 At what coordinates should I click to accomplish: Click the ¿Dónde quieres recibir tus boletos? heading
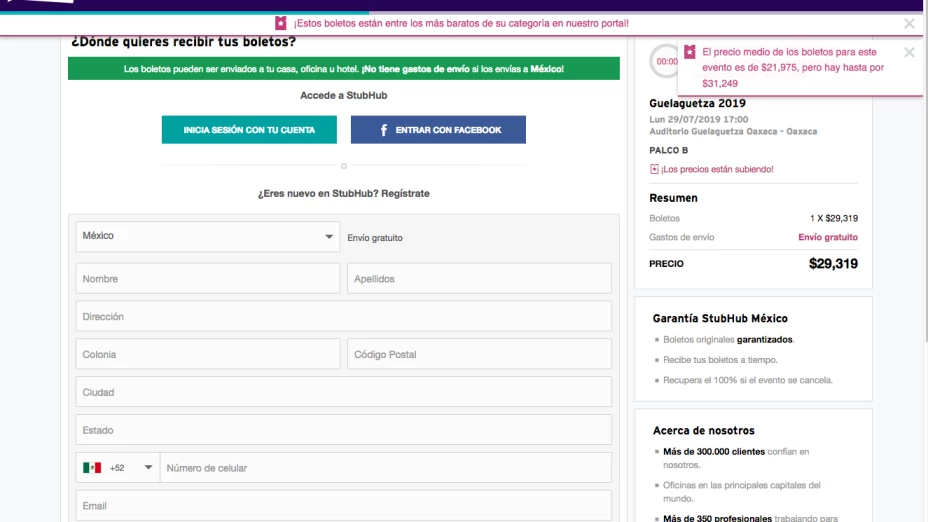coord(183,41)
